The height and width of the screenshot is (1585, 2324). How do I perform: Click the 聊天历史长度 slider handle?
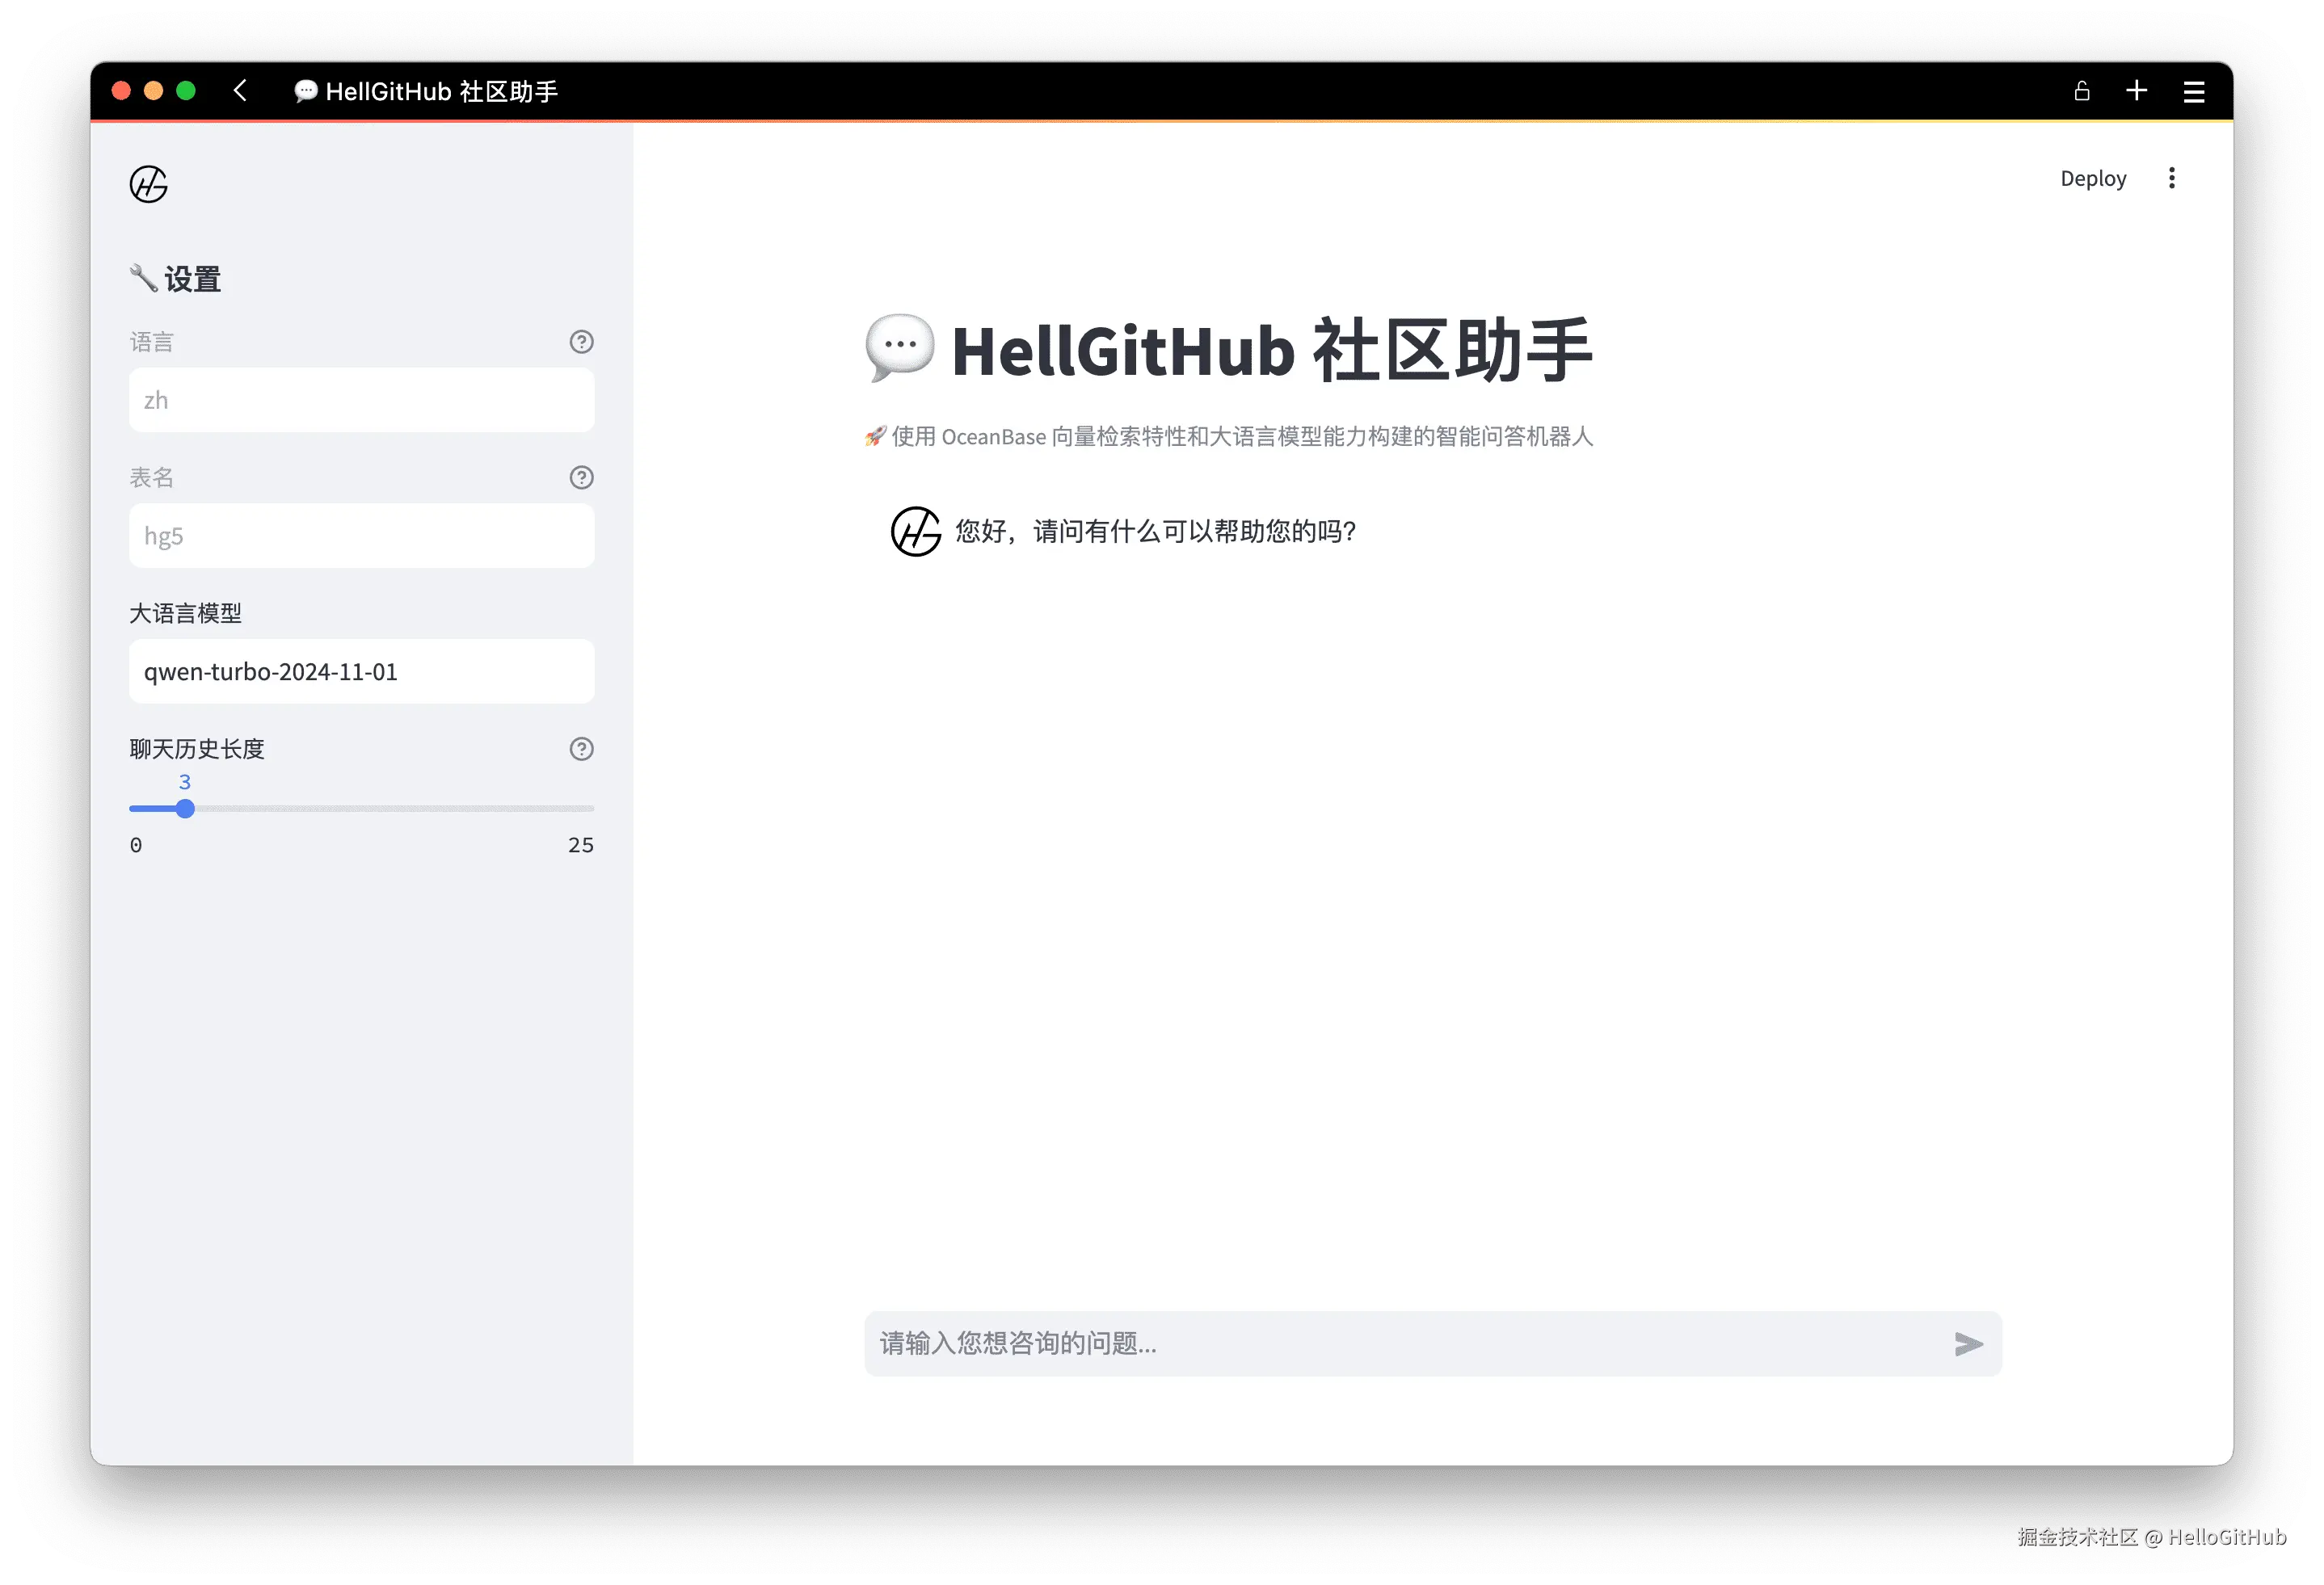(x=185, y=809)
